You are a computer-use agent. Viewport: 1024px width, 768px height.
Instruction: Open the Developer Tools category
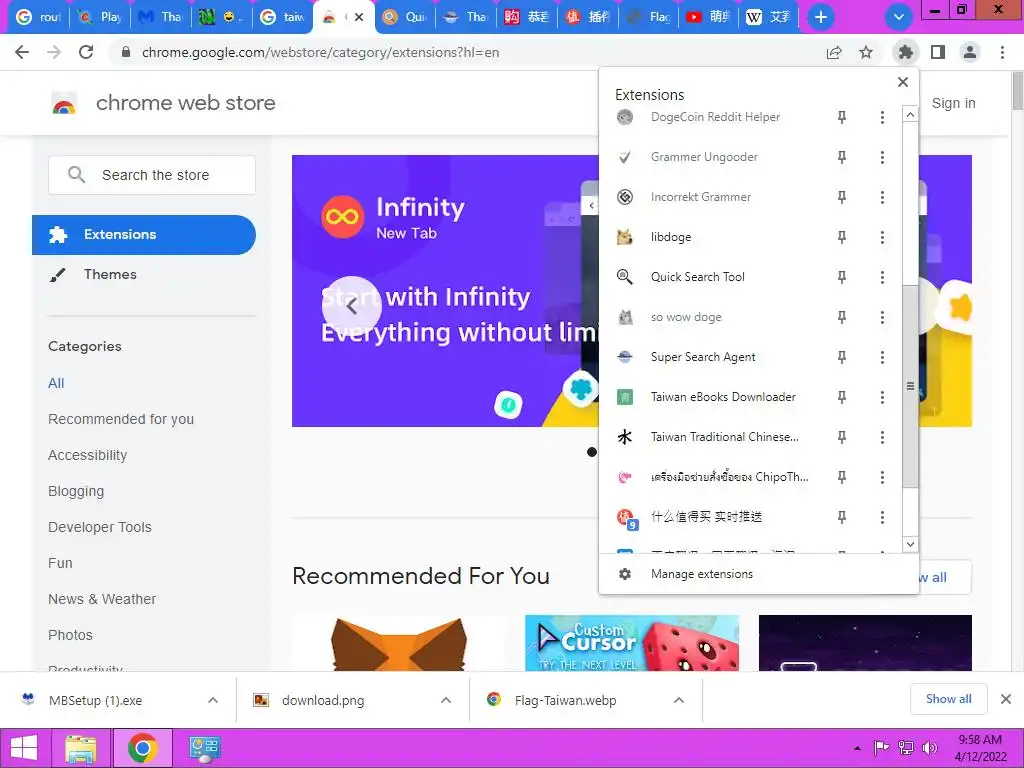pos(100,527)
